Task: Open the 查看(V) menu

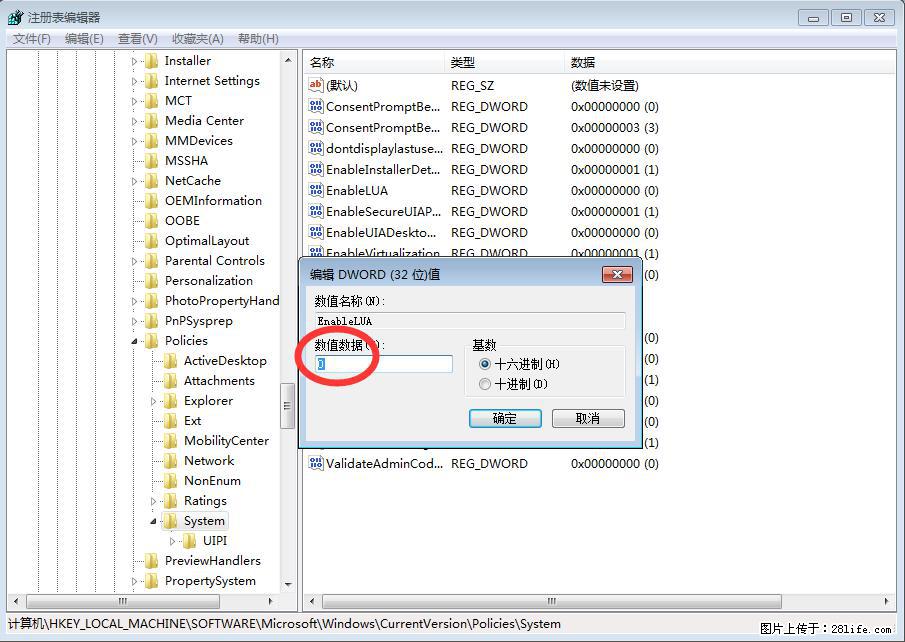Action: pos(138,38)
